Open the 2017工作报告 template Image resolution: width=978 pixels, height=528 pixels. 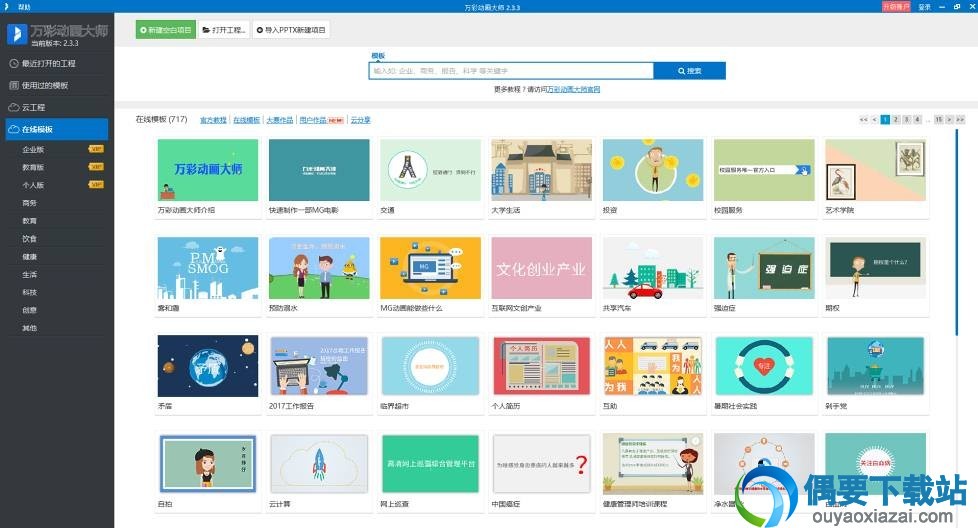tap(319, 366)
